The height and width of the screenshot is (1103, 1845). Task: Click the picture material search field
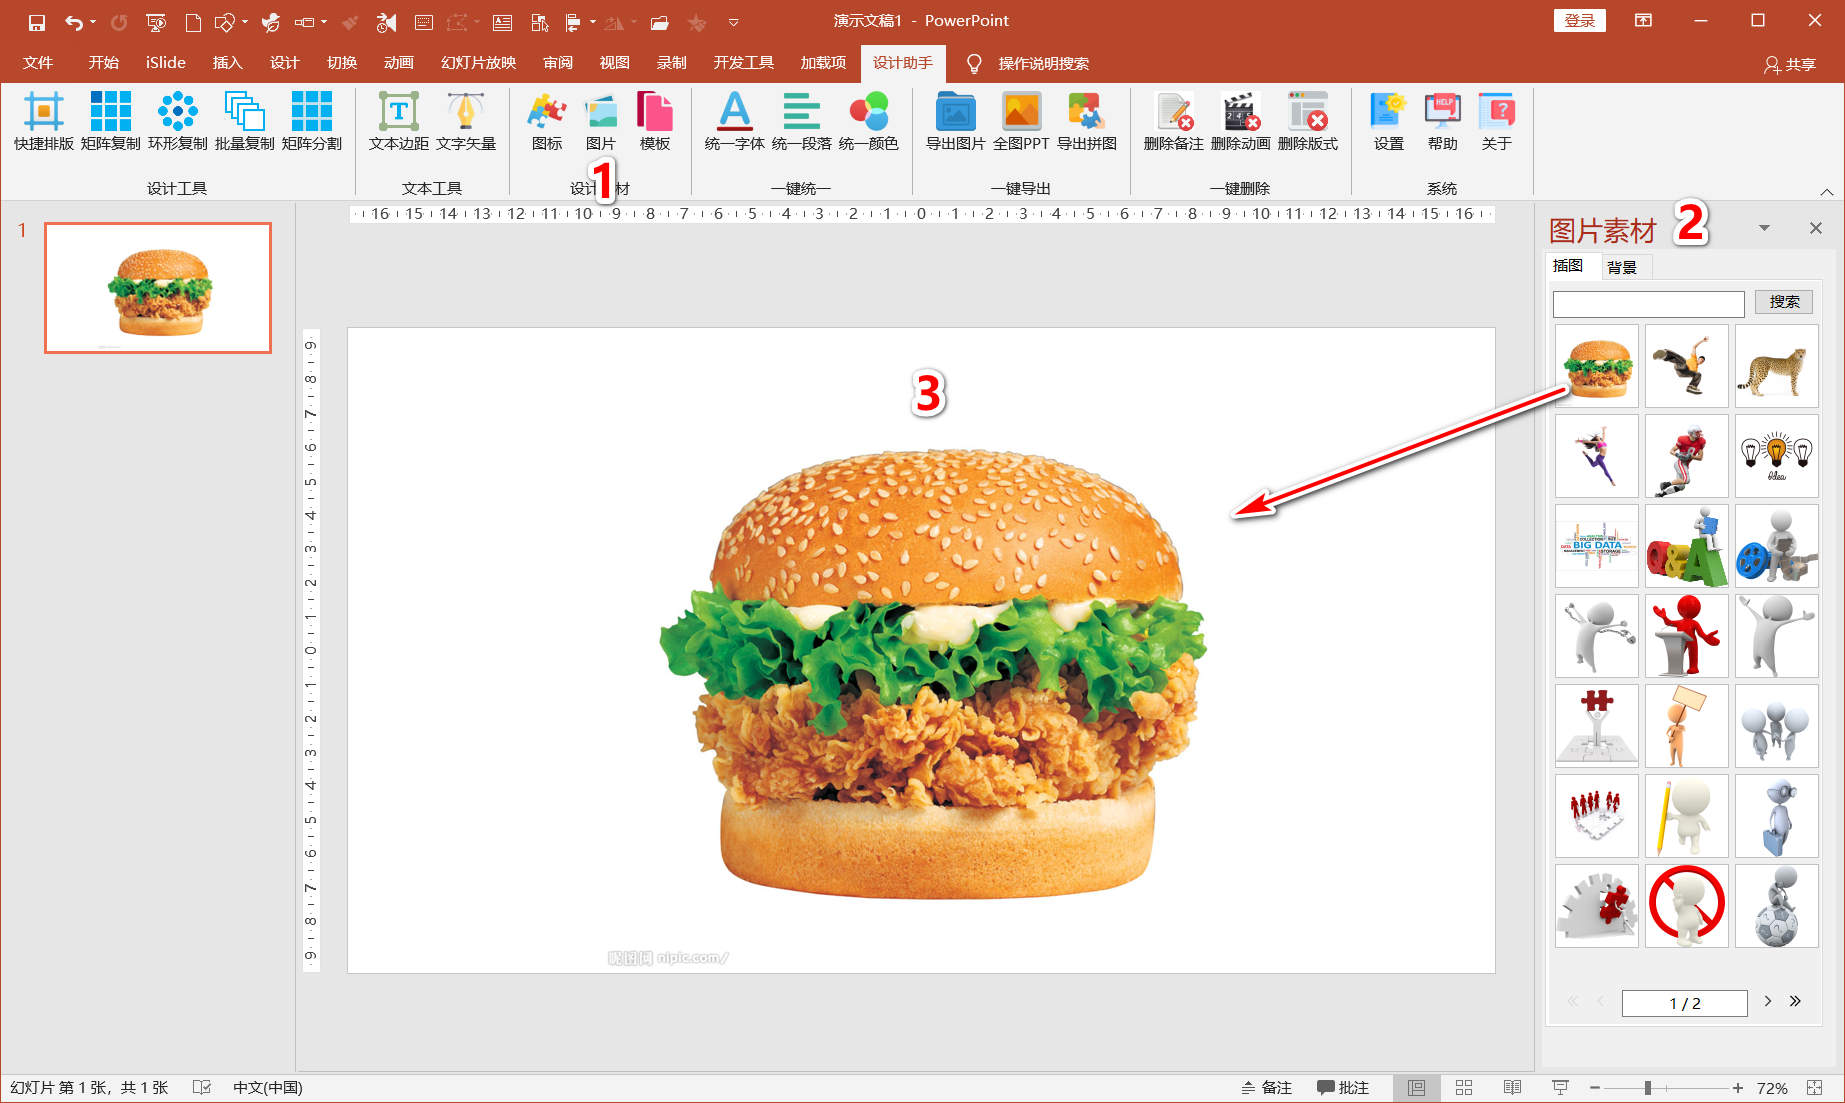point(1649,304)
